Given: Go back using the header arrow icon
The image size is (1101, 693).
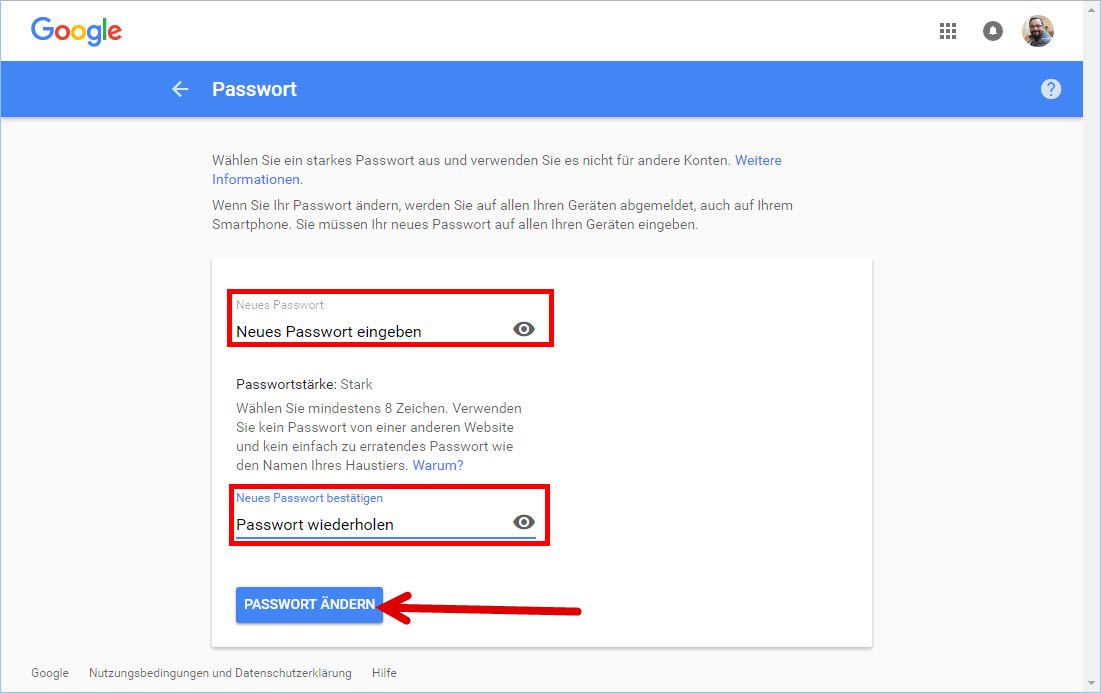Looking at the screenshot, I should 180,89.
